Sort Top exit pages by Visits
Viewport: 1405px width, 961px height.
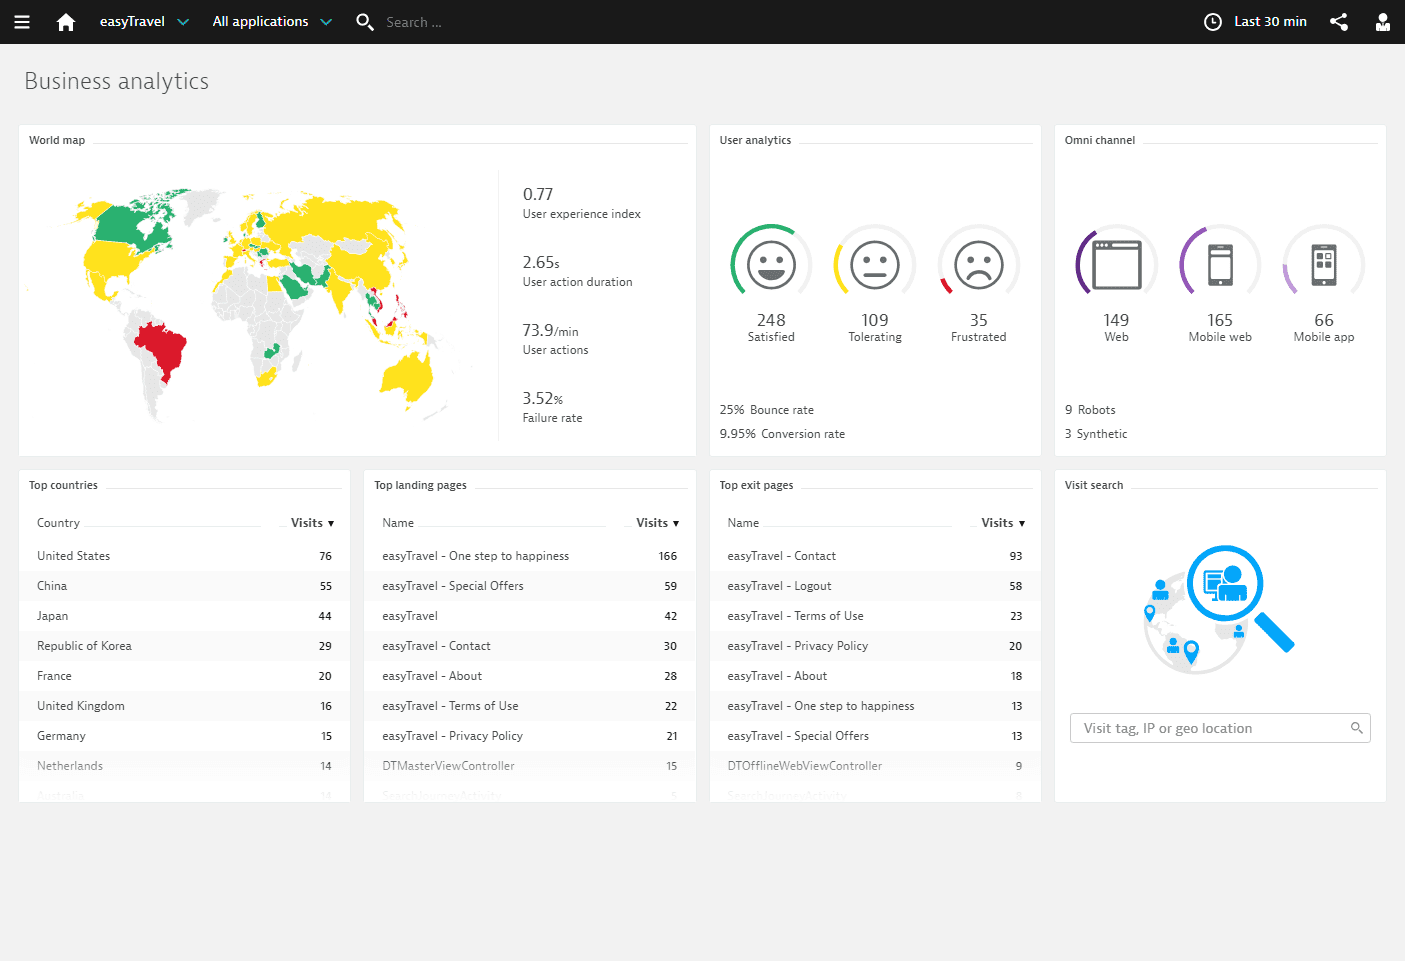click(x=1003, y=523)
